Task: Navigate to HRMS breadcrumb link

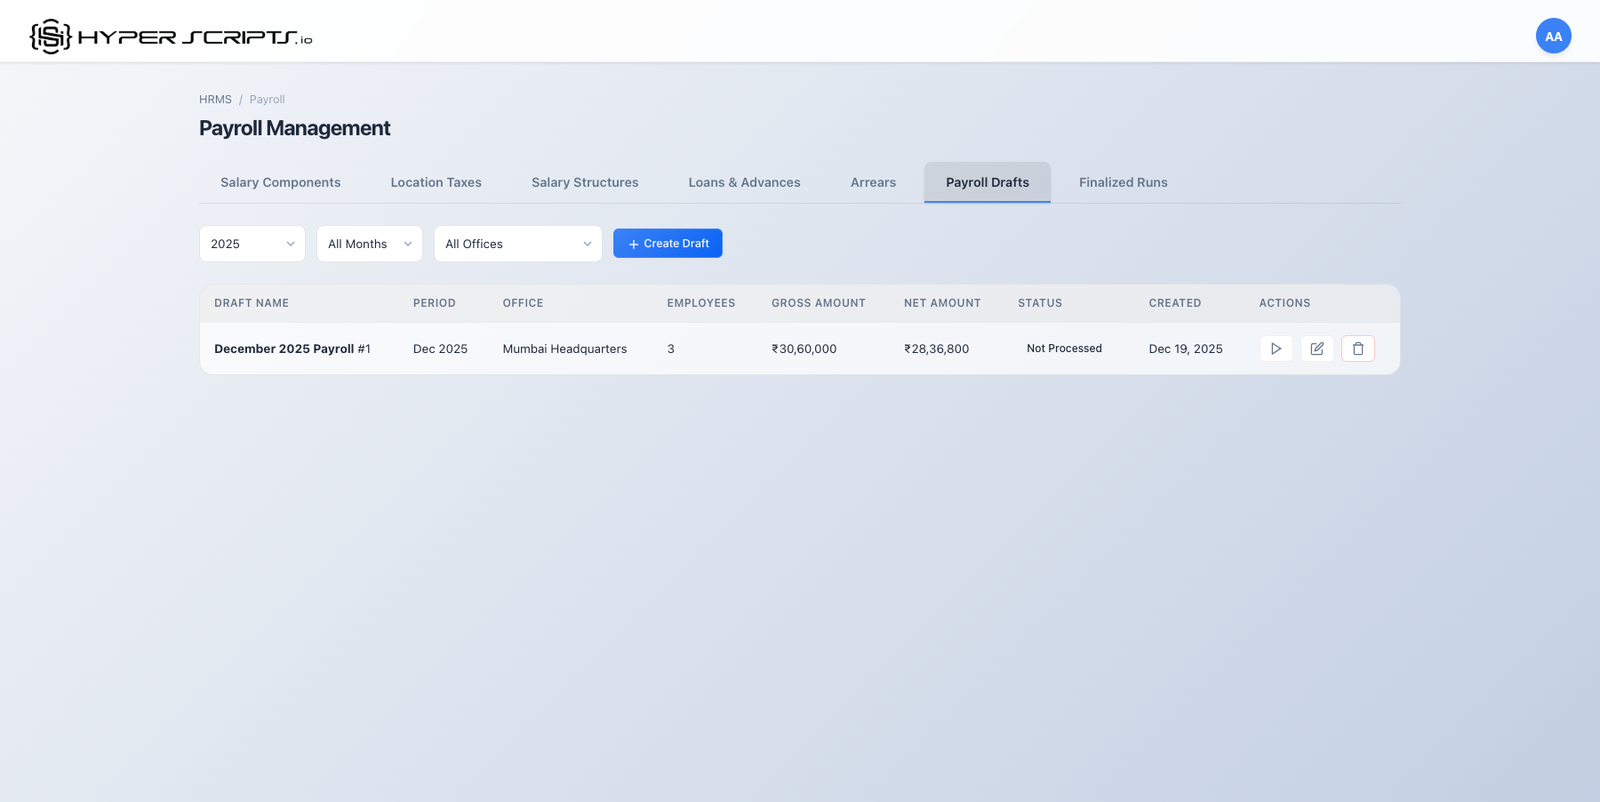Action: (215, 100)
